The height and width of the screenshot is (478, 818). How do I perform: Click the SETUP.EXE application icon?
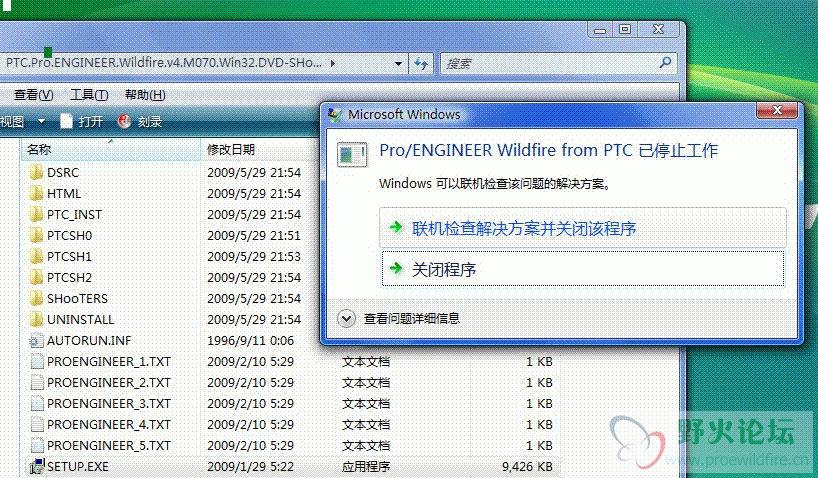[x=37, y=466]
